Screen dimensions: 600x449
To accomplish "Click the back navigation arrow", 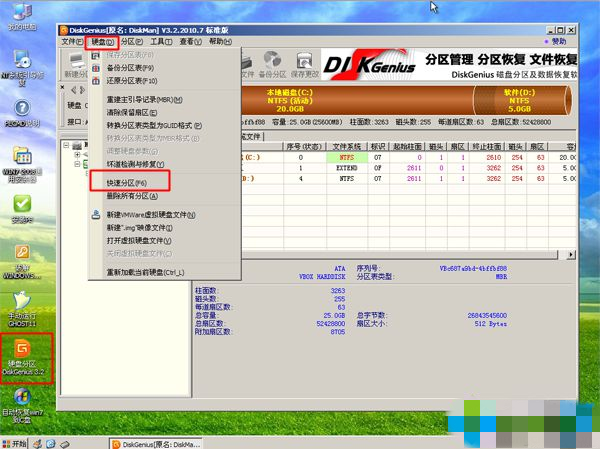I will pyautogui.click(x=74, y=90).
